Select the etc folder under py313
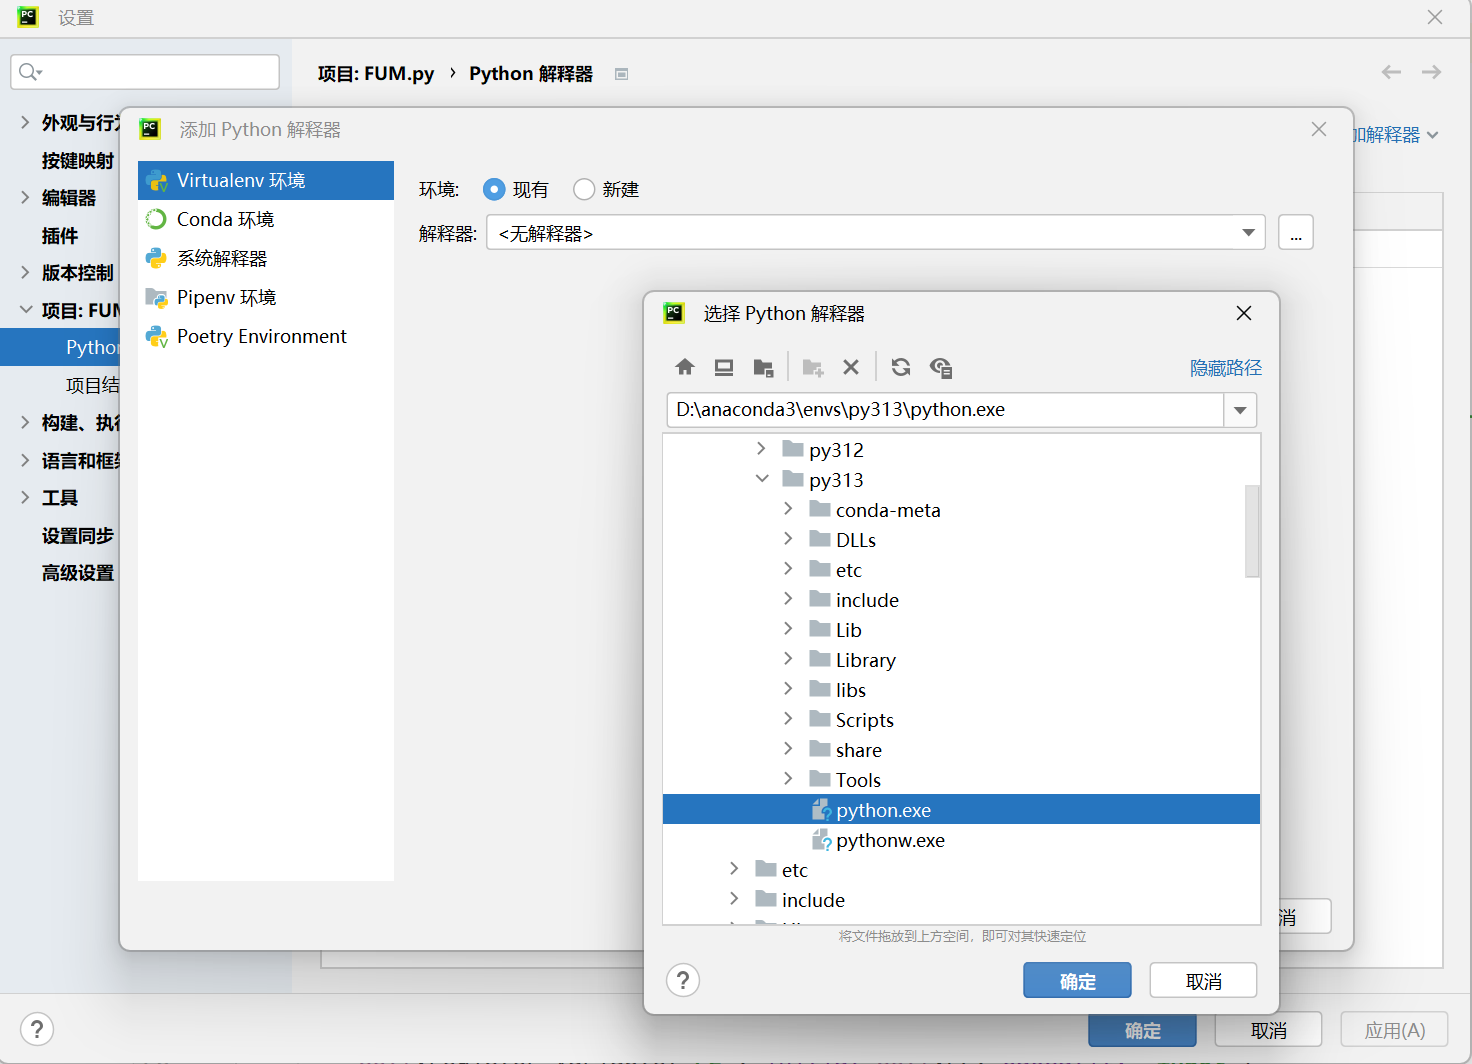1472x1064 pixels. (x=961, y=570)
